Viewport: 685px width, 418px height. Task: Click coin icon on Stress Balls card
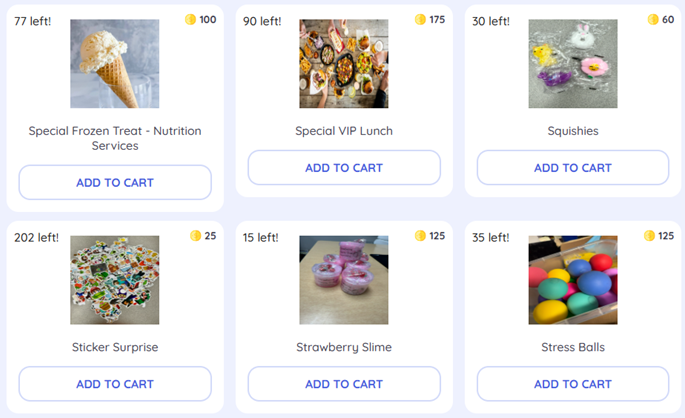(x=650, y=236)
